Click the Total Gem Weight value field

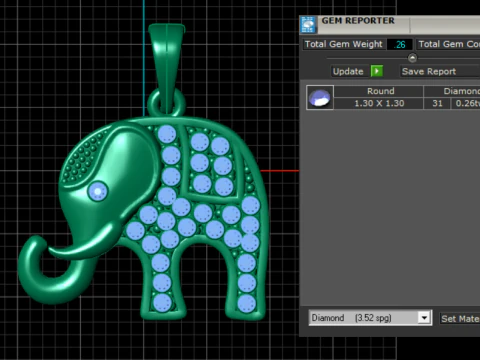400,44
